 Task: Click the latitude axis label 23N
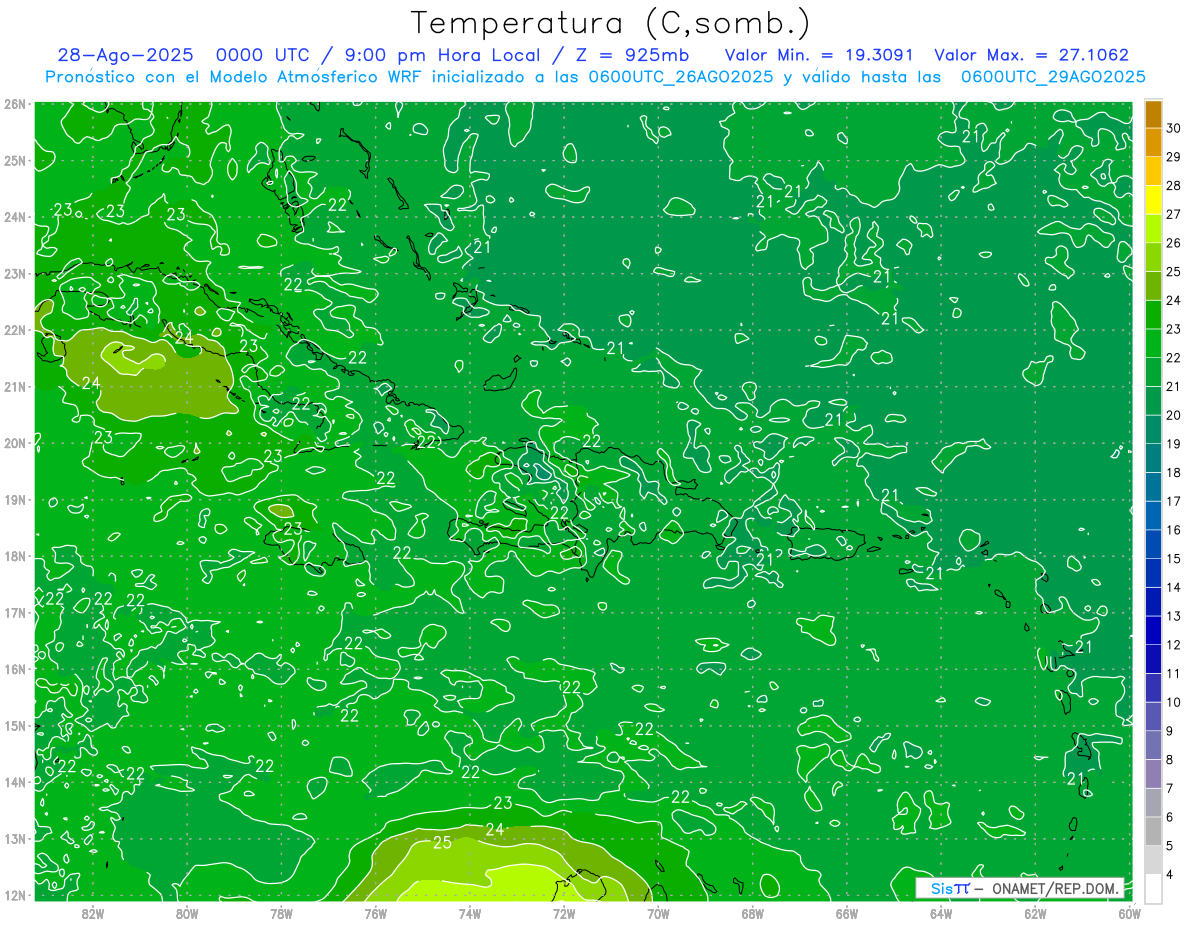pyautogui.click(x=15, y=273)
